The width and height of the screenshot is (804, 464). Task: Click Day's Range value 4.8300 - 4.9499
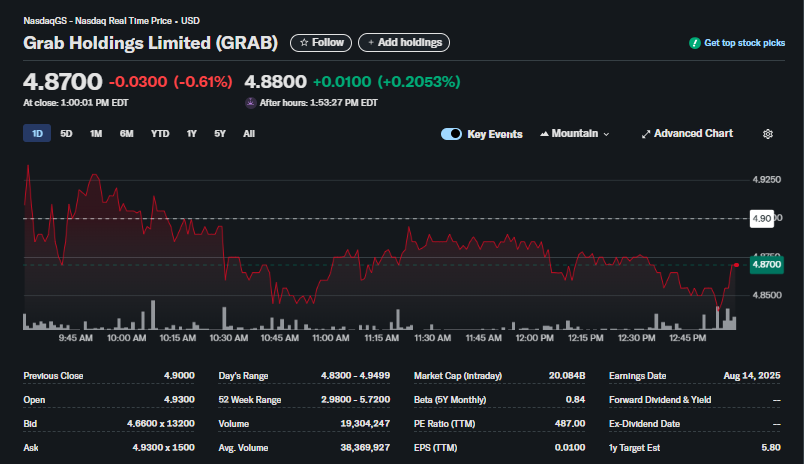[355, 376]
